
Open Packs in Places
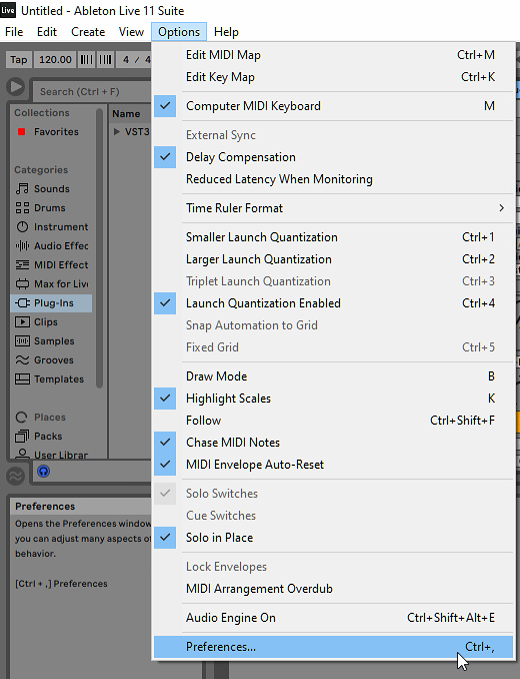[x=39, y=436]
